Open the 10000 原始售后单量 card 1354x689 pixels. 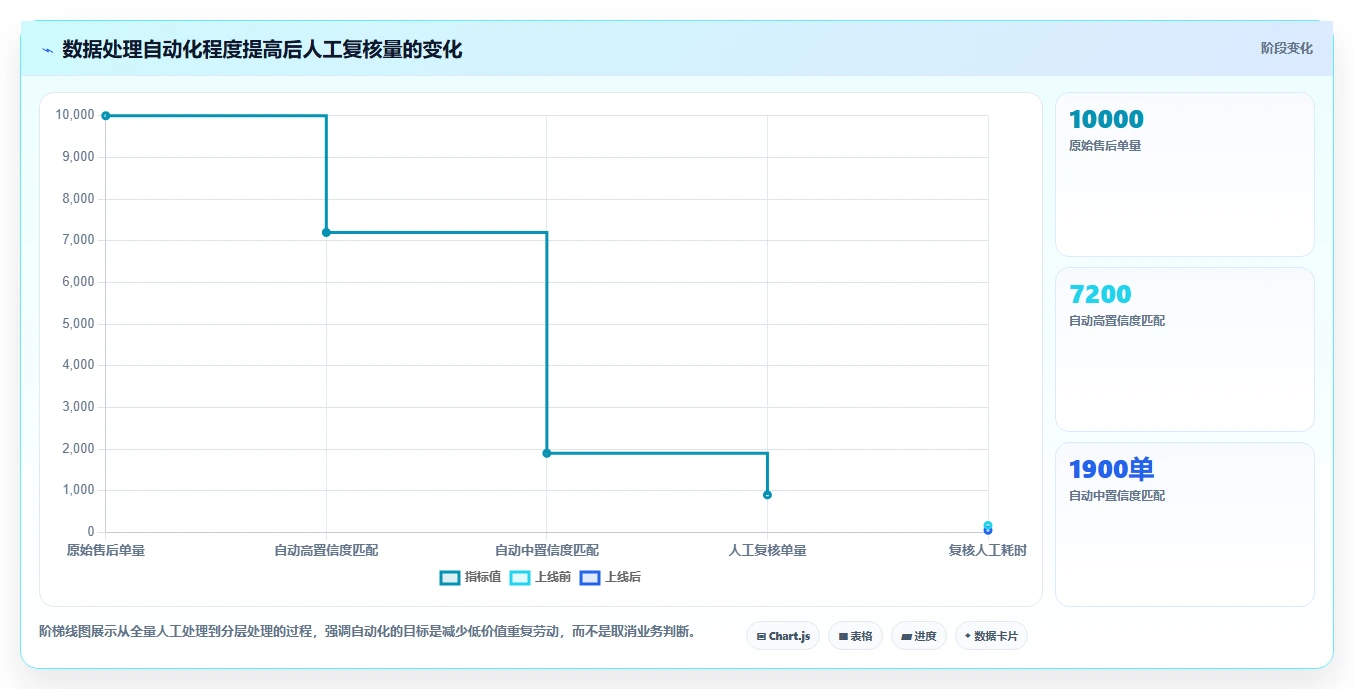[x=1184, y=175]
